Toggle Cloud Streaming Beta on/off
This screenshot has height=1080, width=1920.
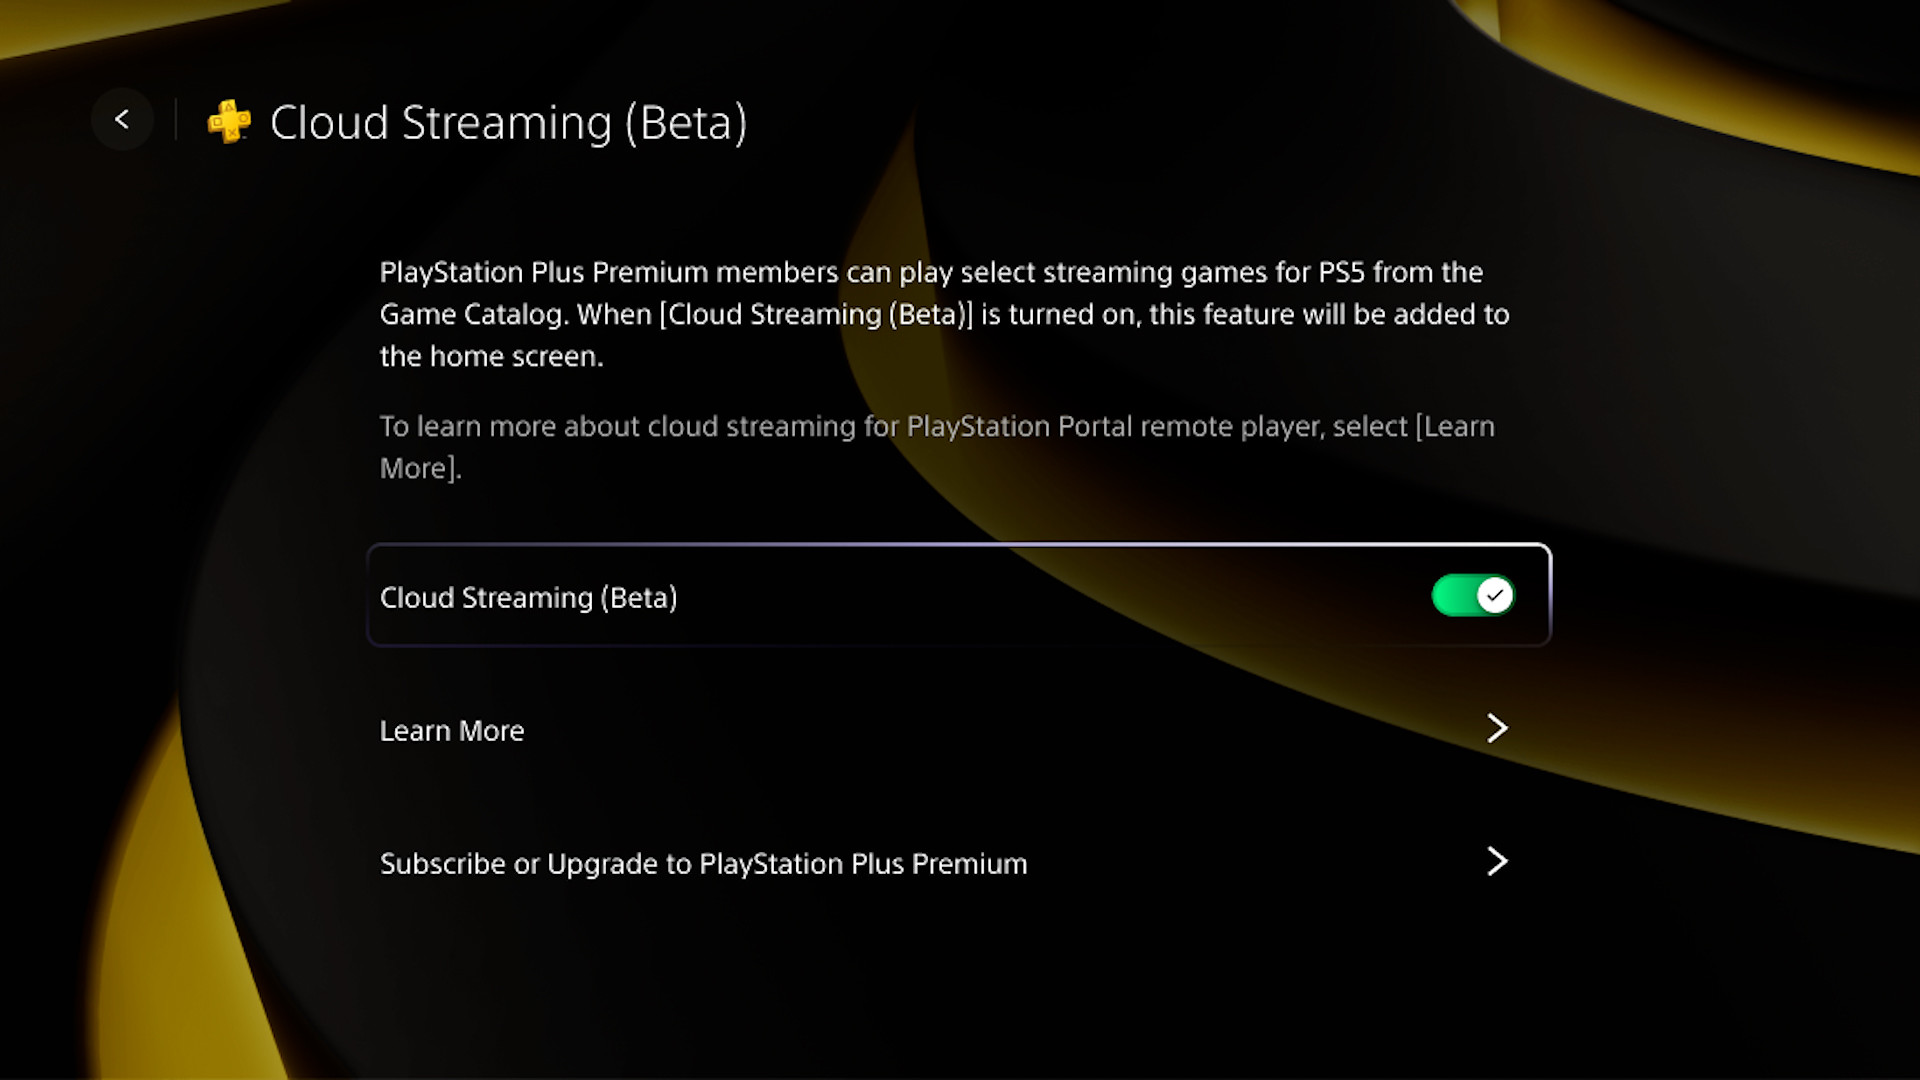[x=1474, y=596]
